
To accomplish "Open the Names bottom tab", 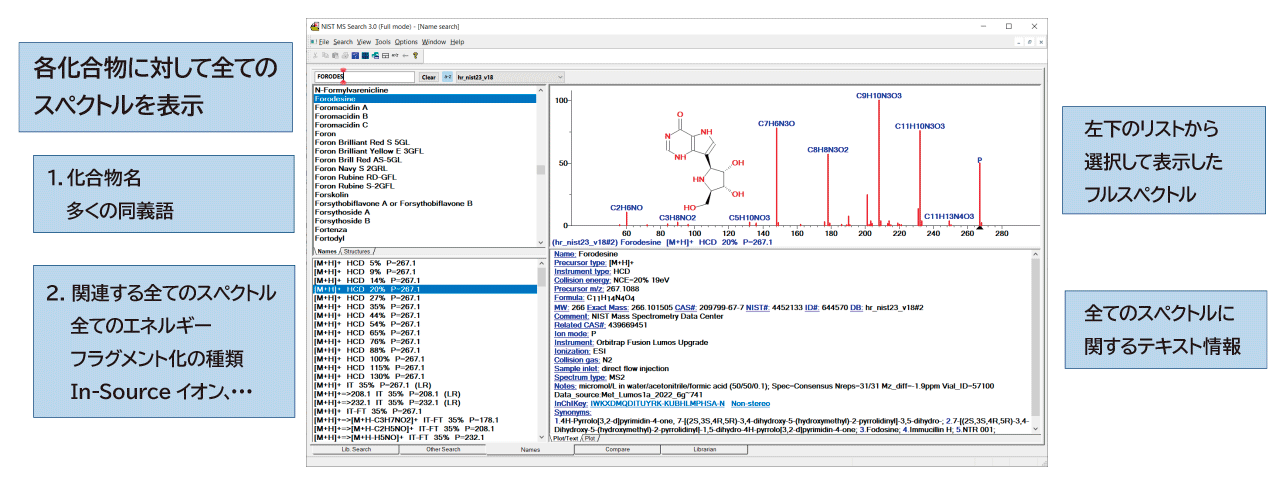I will tap(530, 450).
